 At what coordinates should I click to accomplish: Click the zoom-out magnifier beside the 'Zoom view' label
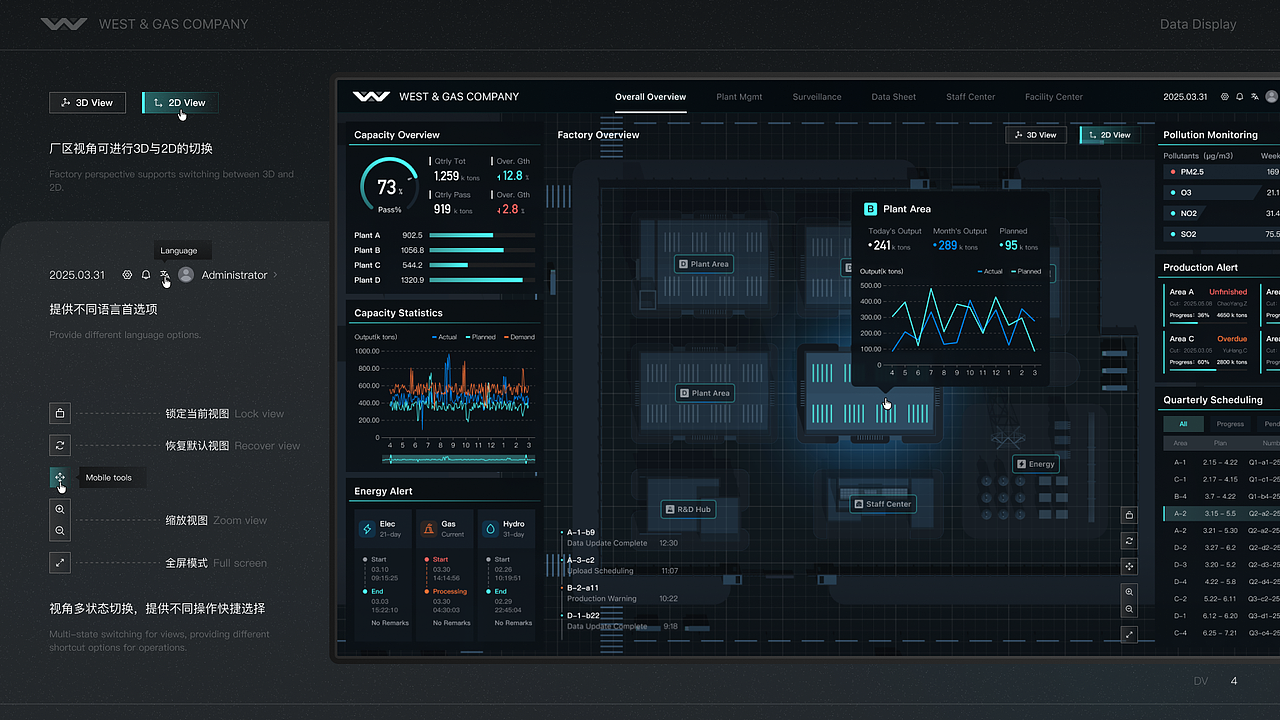click(x=60, y=531)
